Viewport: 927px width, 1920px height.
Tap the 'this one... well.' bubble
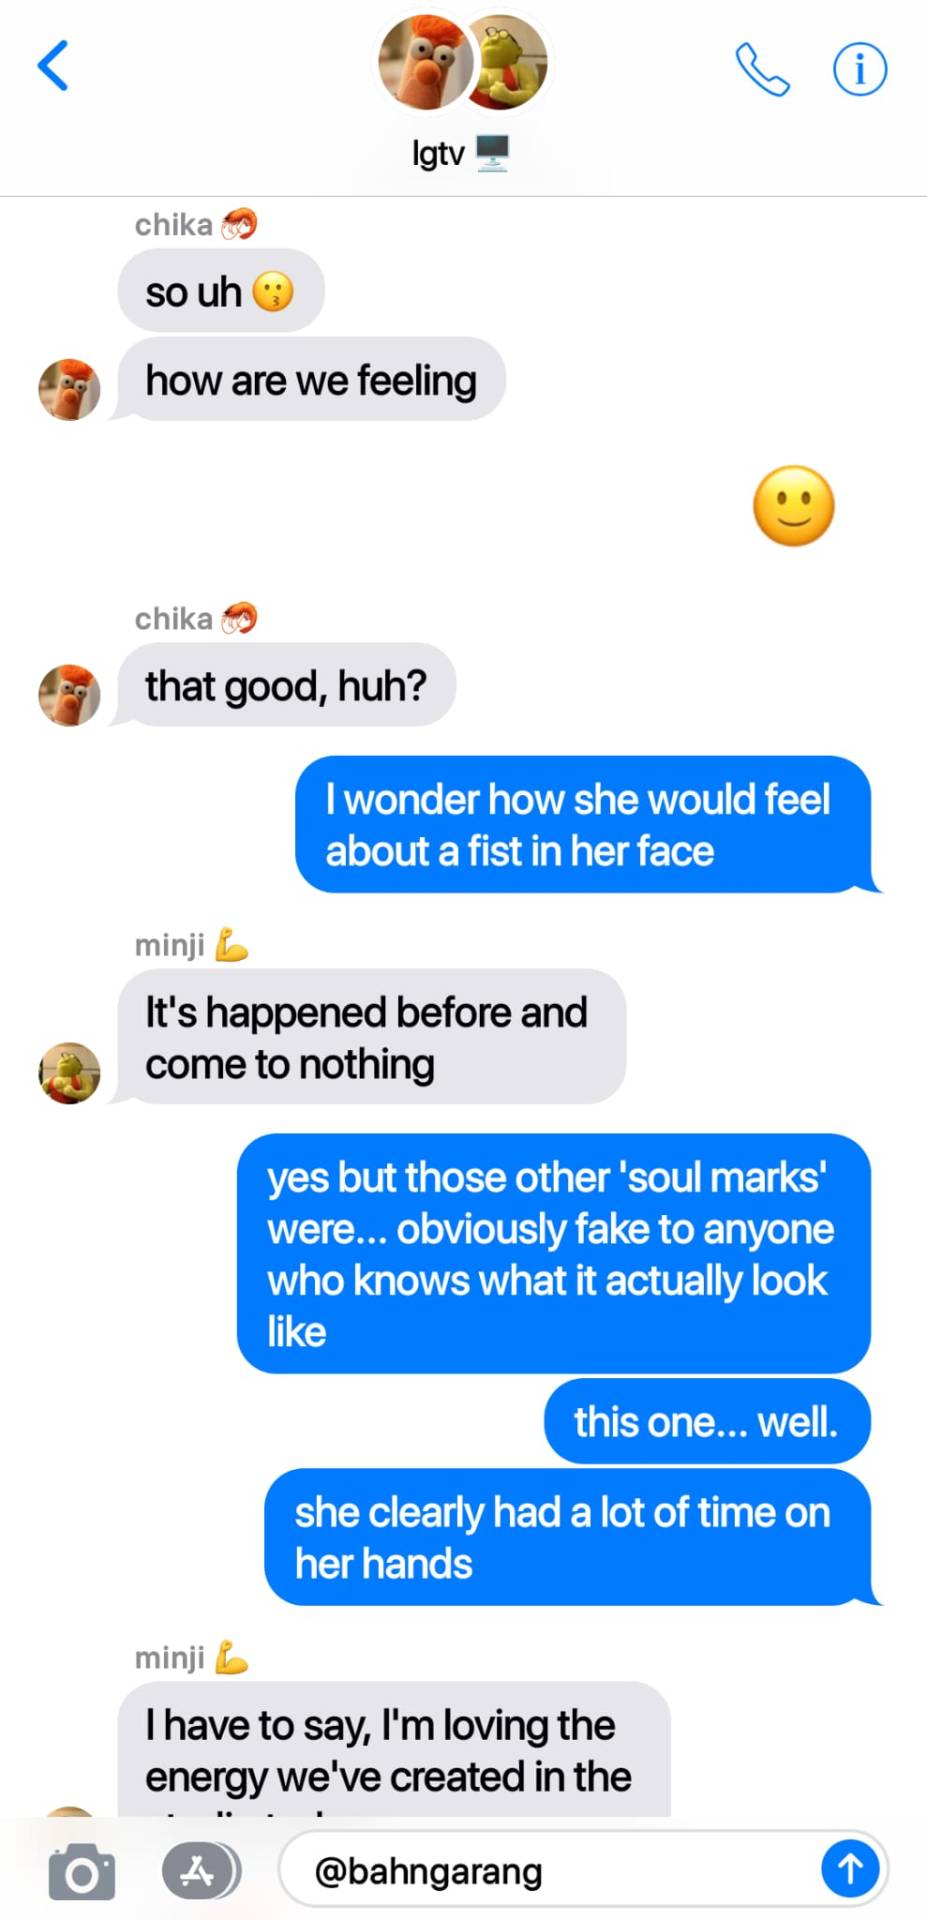point(707,1421)
